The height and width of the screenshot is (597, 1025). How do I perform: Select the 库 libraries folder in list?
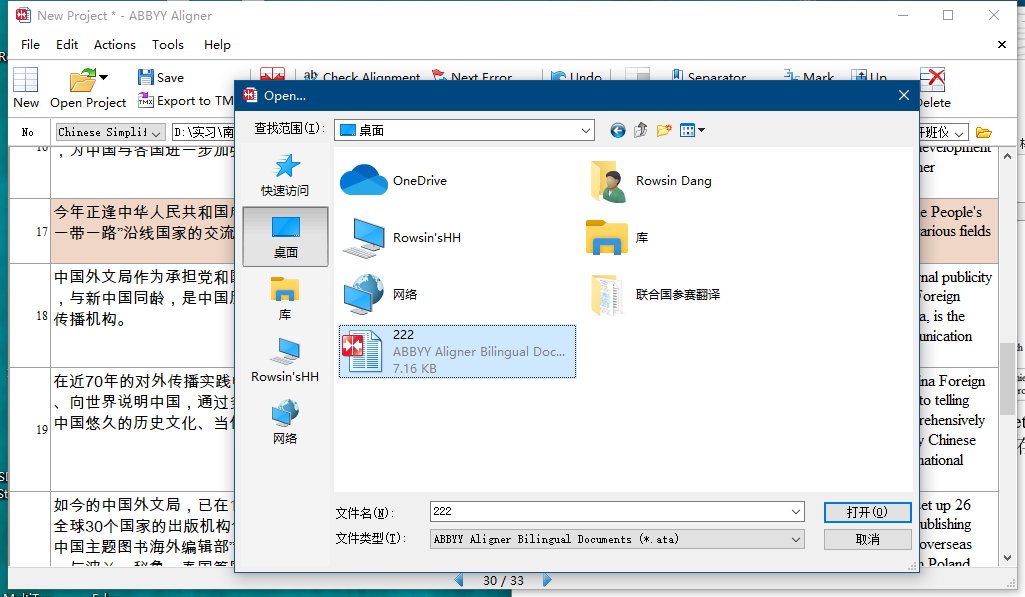(616, 237)
